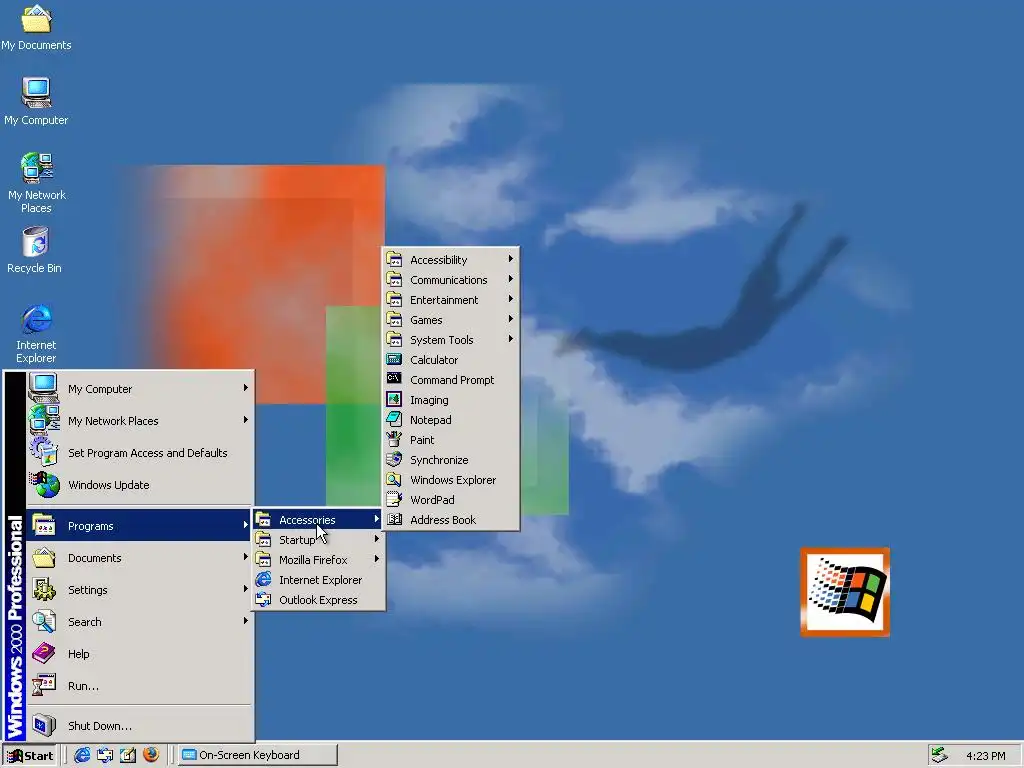Click the 4:23 PM taskbar clock
The height and width of the screenshot is (768, 1024).
(x=985, y=756)
